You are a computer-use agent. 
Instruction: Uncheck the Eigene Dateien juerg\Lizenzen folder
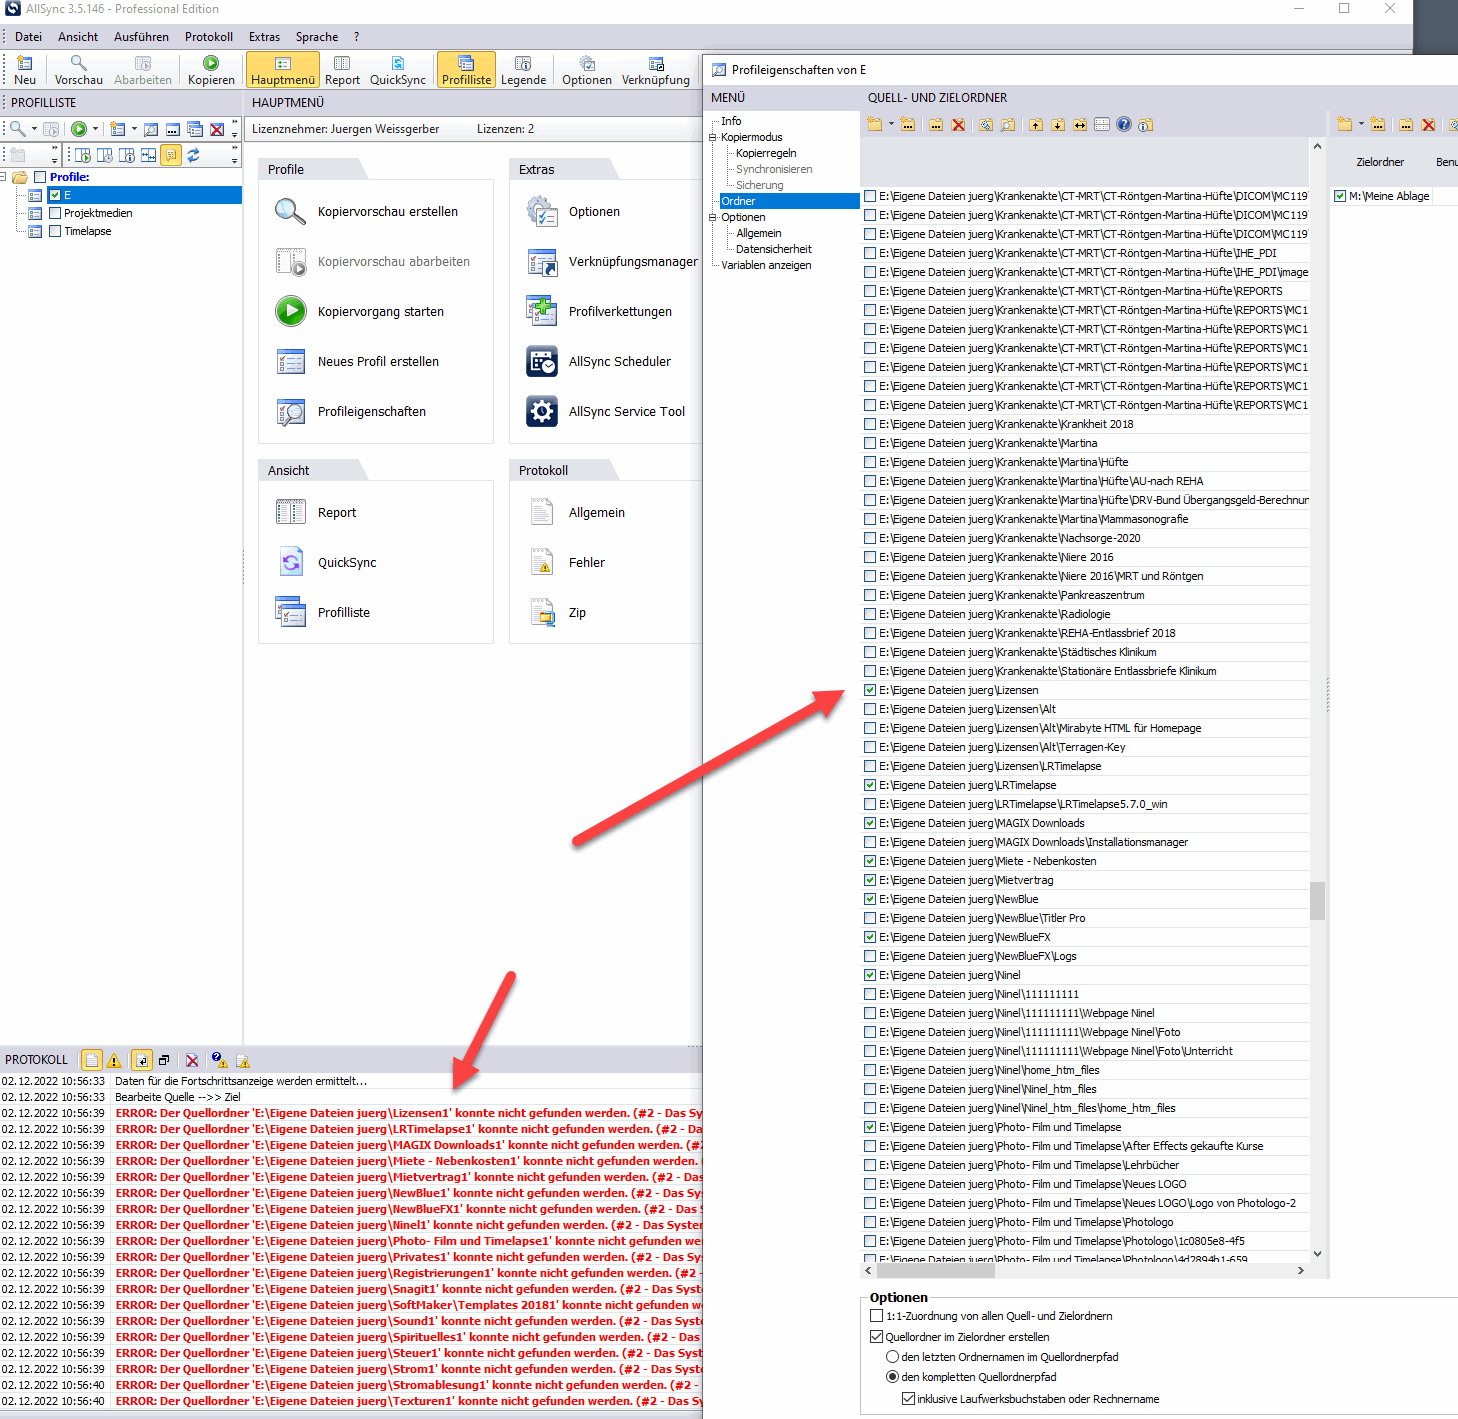870,690
